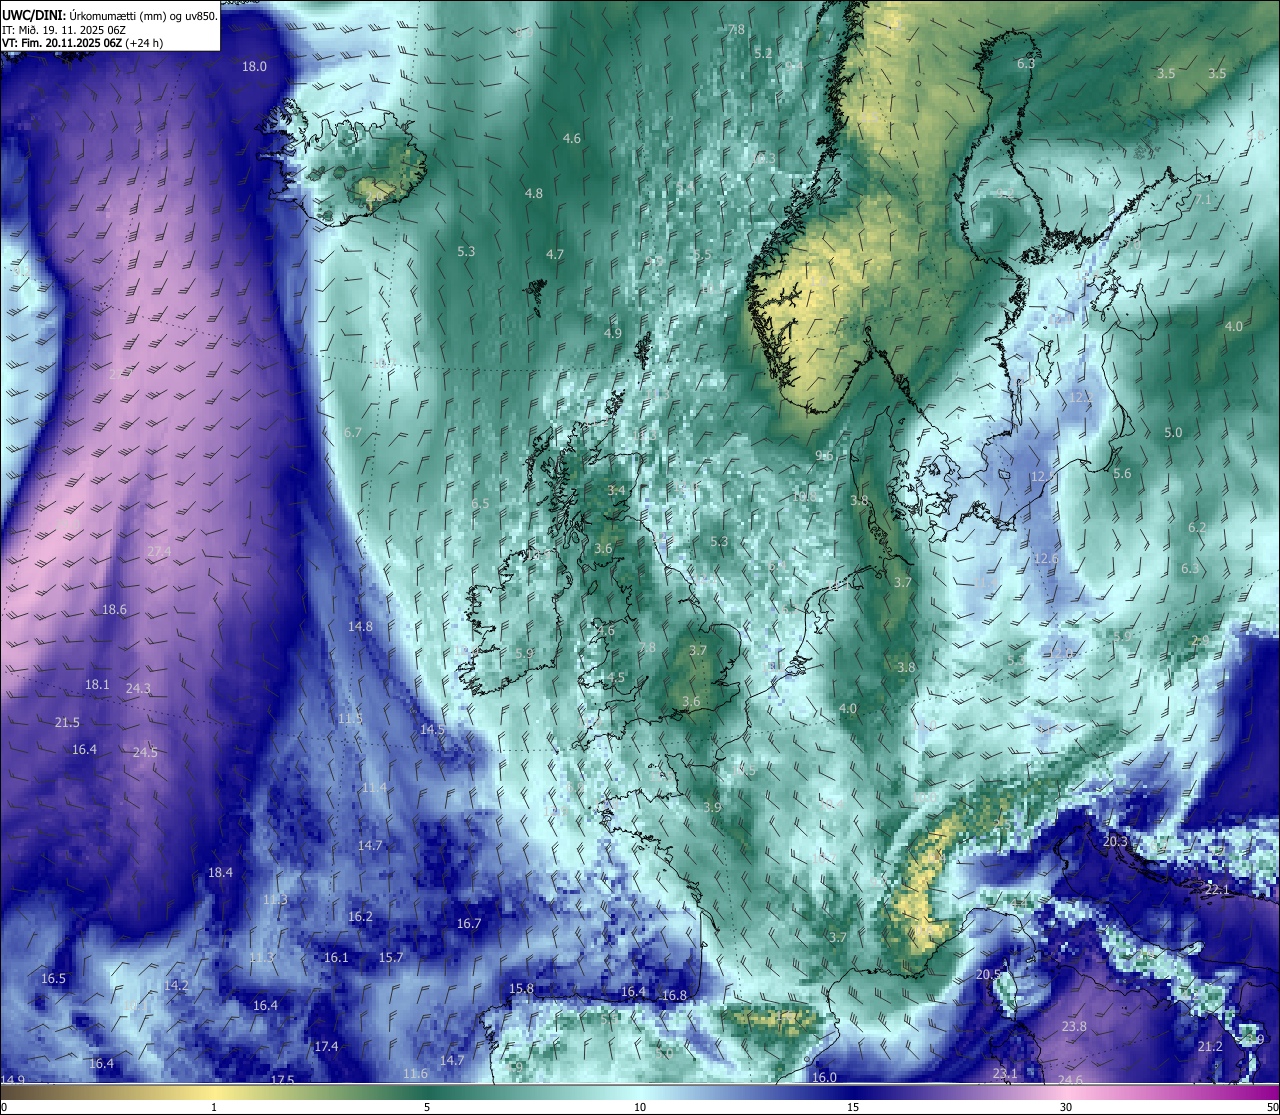Click the colorbar tick label '30'

[1066, 1107]
